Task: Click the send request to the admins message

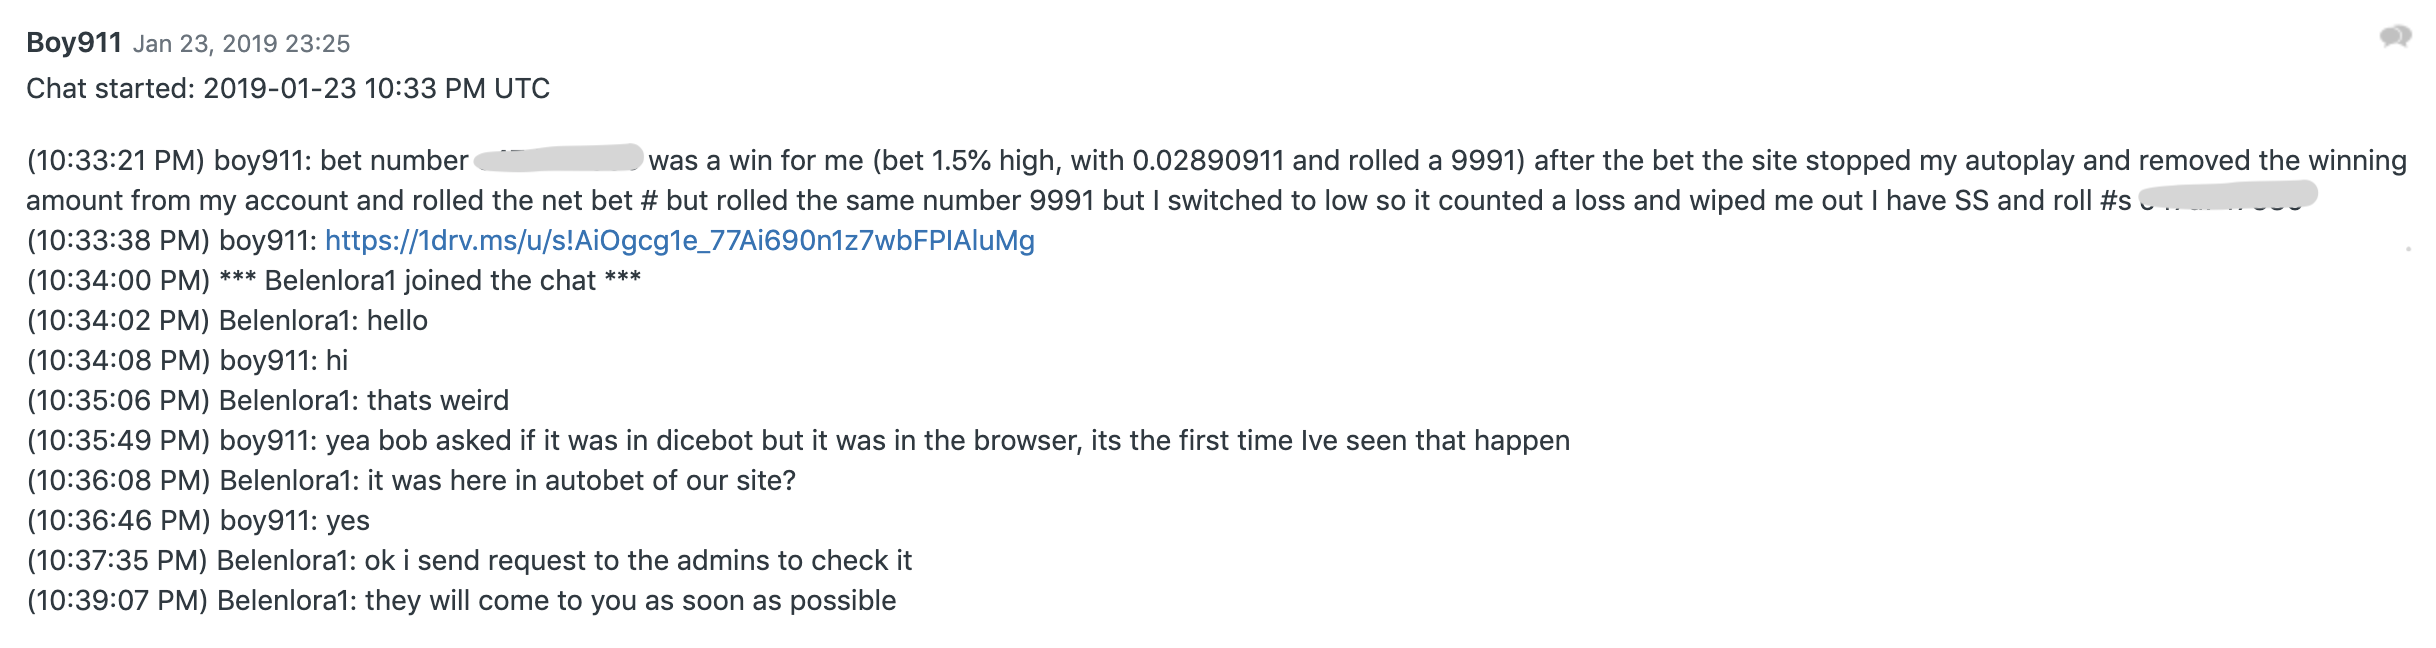Action: pyautogui.click(x=469, y=561)
